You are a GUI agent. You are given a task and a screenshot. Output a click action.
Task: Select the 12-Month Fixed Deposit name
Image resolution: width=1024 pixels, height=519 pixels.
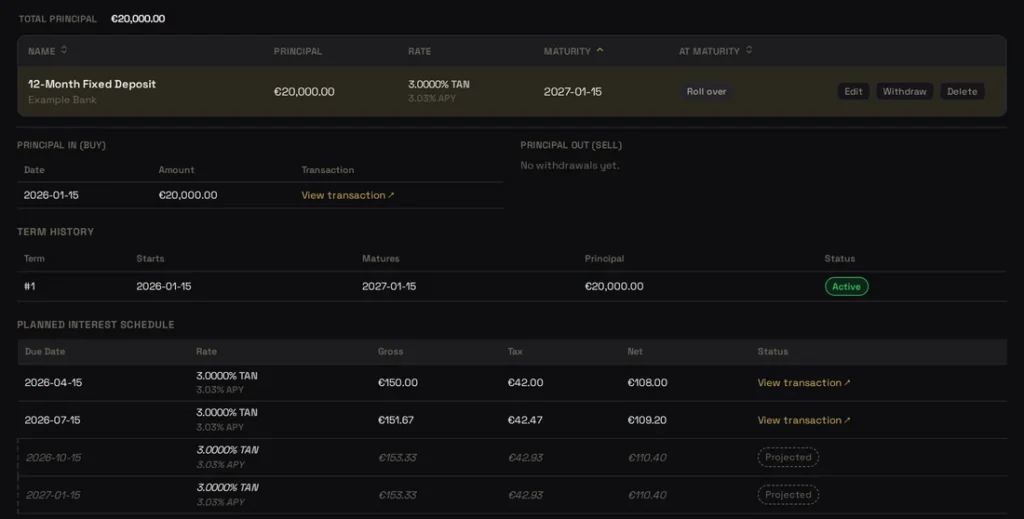pyautogui.click(x=92, y=84)
